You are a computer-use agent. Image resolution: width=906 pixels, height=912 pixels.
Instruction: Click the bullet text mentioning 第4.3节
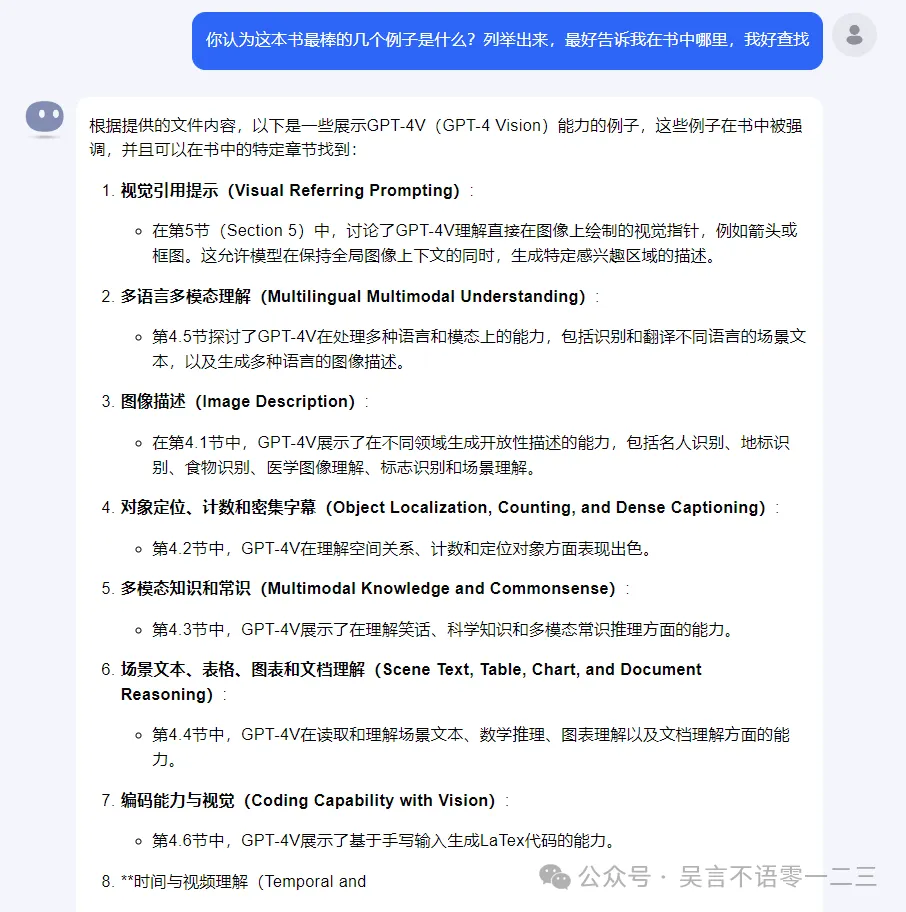coord(443,629)
